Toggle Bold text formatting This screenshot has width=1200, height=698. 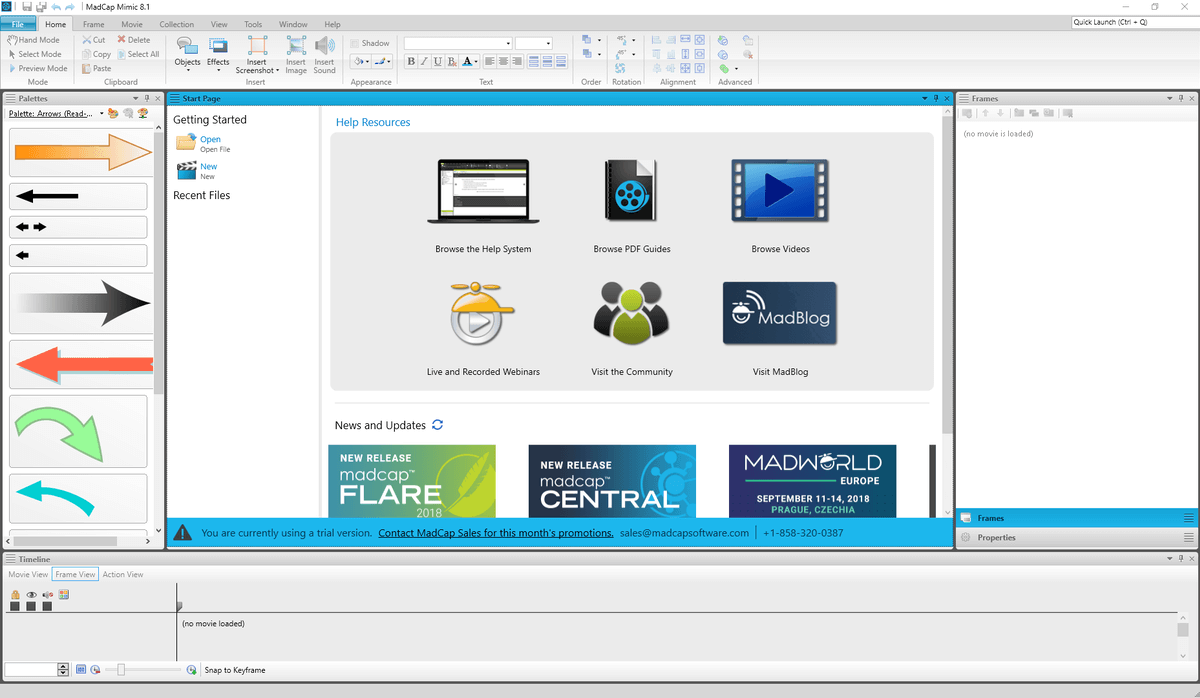point(411,61)
